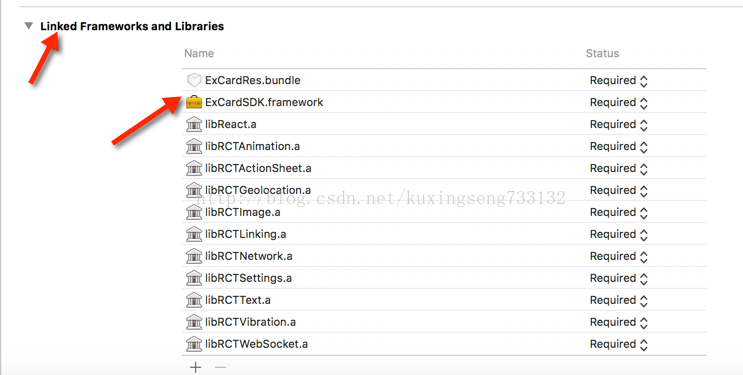Viewport: 743px width, 375px height.
Task: Click the libRCTGeolocation.a library icon
Action: [x=194, y=190]
